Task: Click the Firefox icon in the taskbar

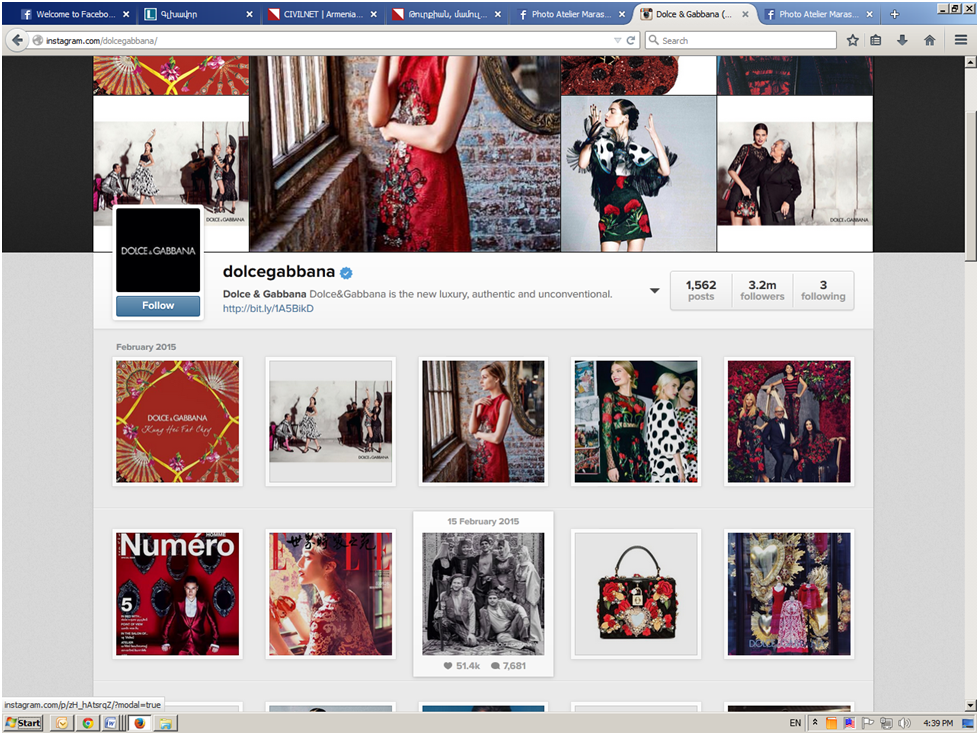Action: [x=139, y=722]
